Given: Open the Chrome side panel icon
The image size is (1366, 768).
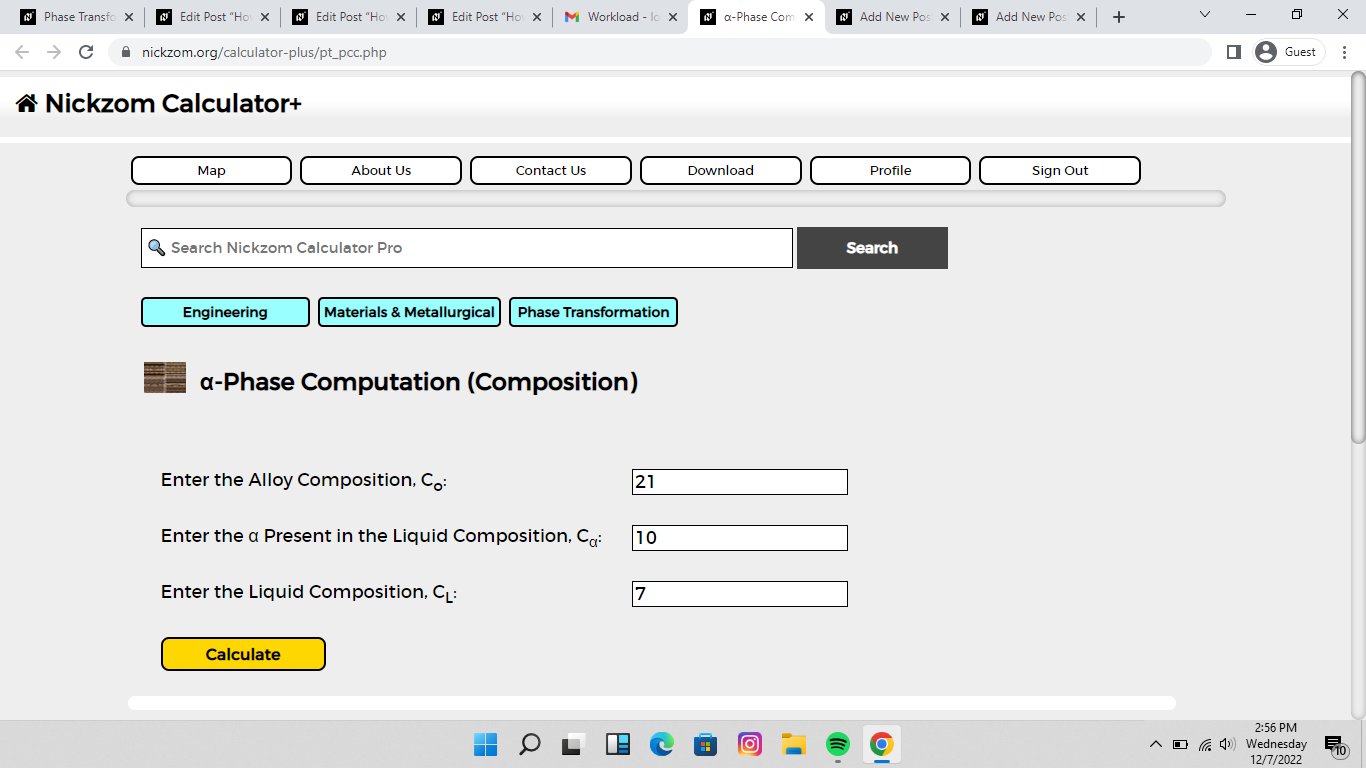Looking at the screenshot, I should coord(1233,52).
